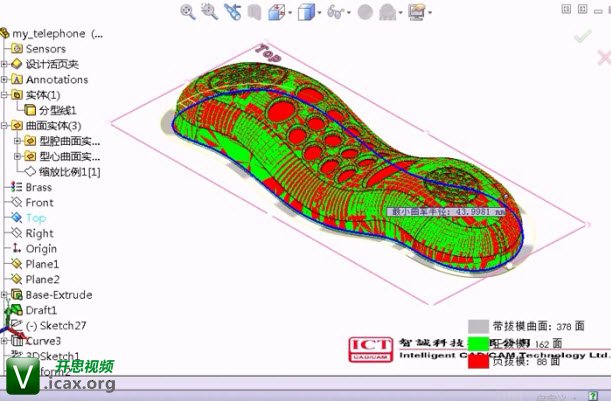This screenshot has height=401, width=611.
Task: Click the Top plane label in viewport
Action: click(268, 53)
